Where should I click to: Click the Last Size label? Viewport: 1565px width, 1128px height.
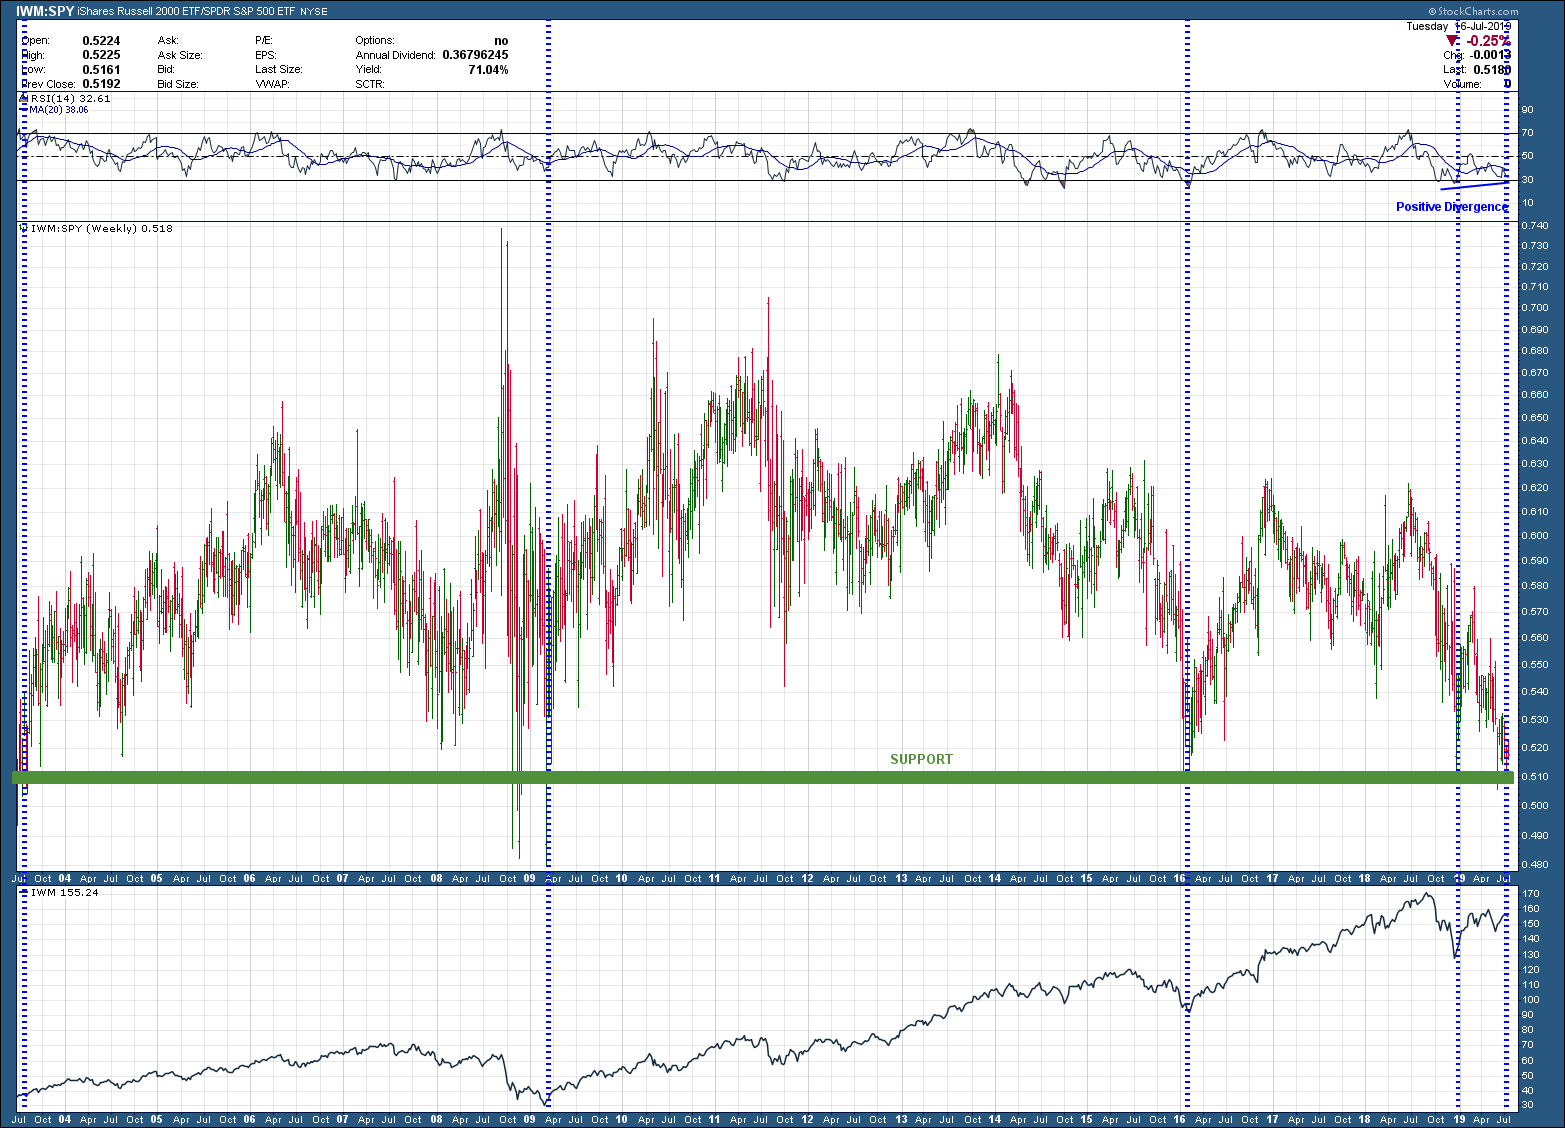coord(279,70)
